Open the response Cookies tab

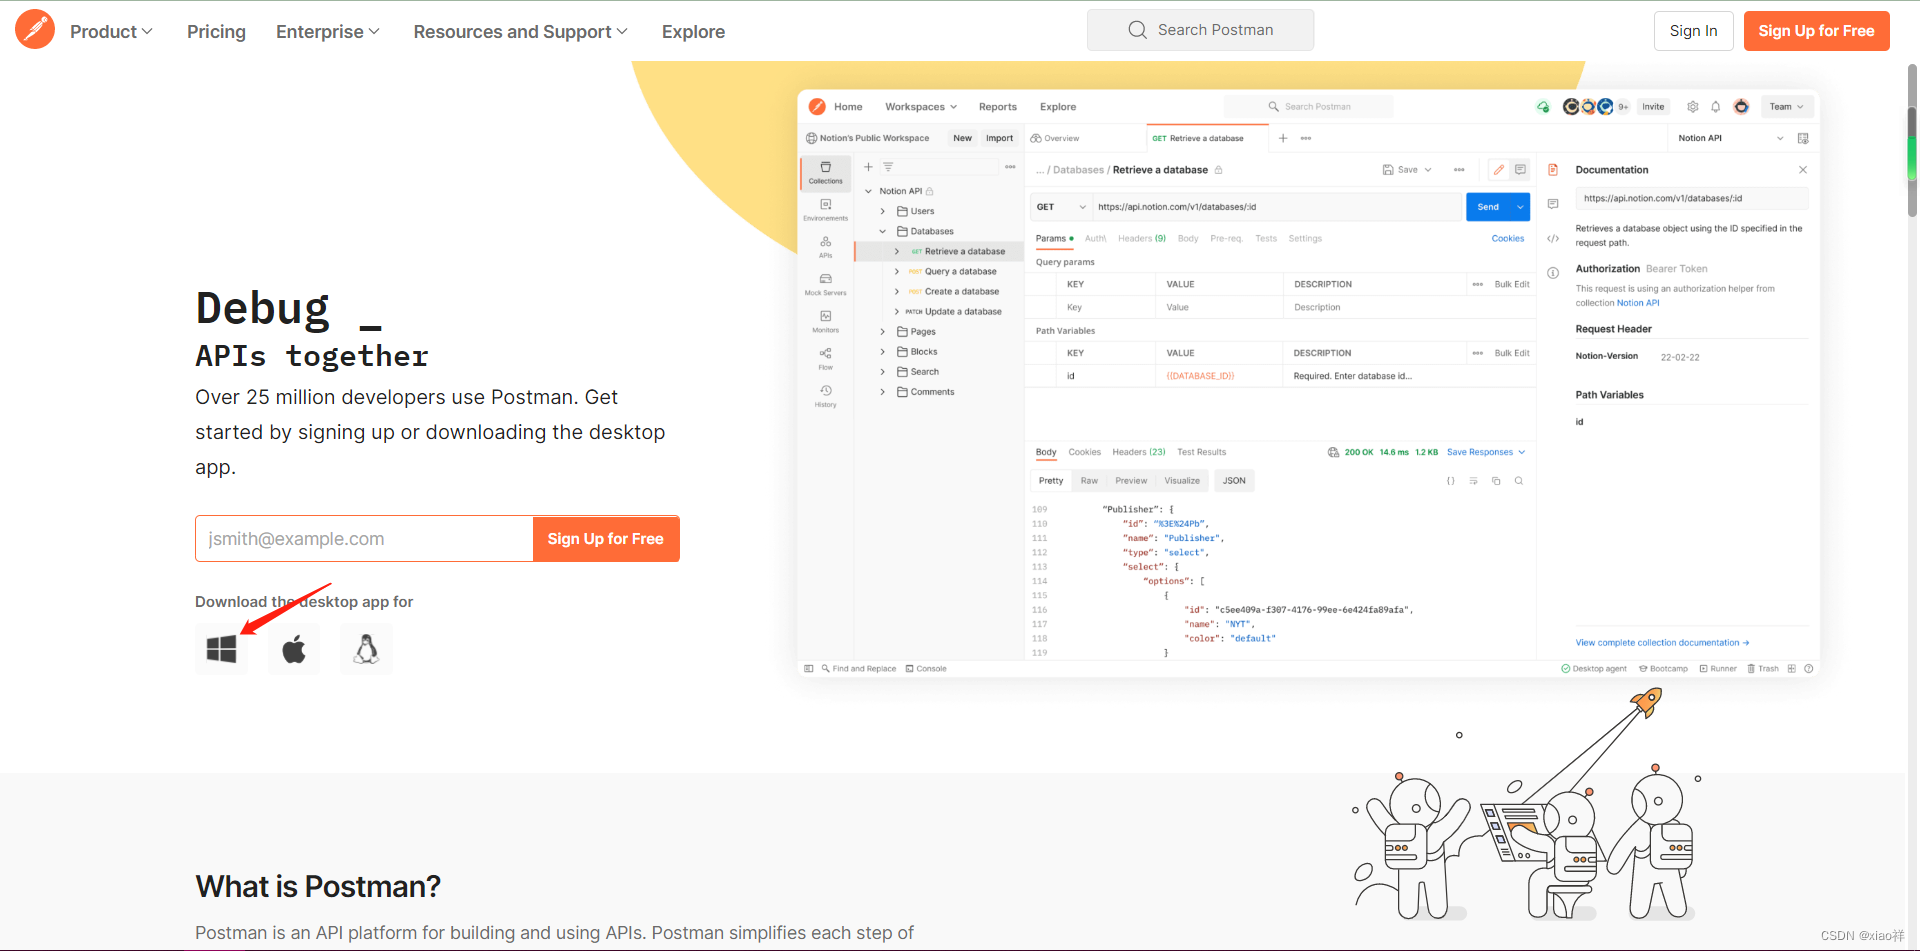[1084, 452]
